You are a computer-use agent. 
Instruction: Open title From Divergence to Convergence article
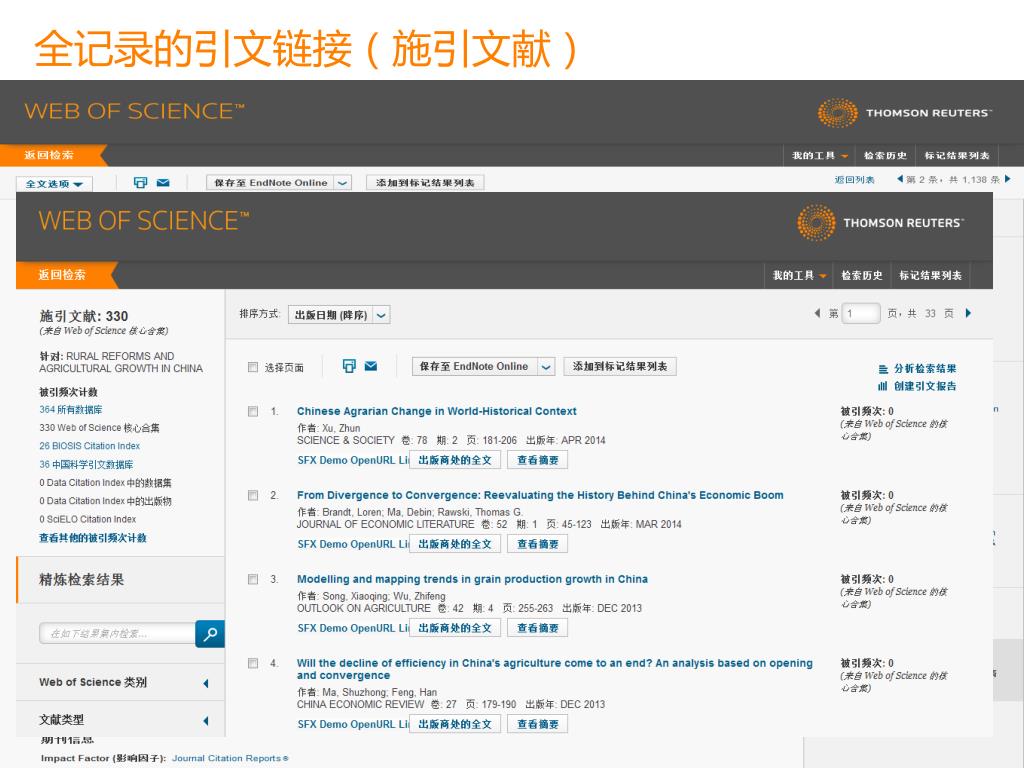pos(540,496)
